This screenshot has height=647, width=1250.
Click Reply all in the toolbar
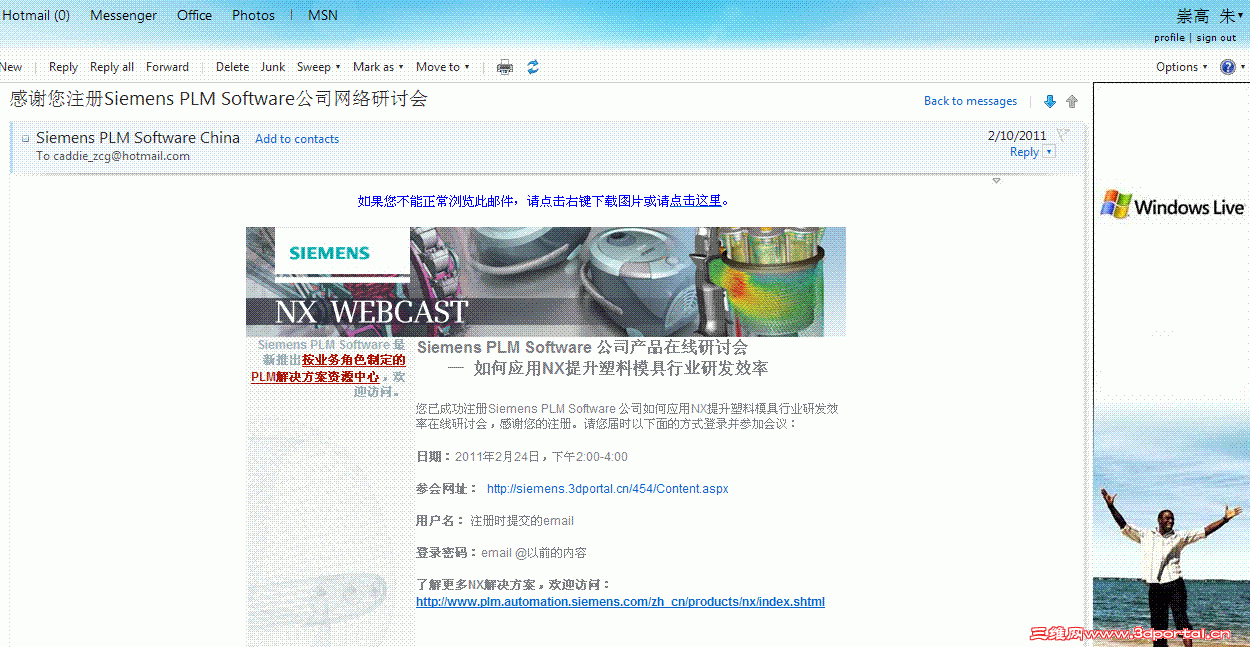point(112,67)
